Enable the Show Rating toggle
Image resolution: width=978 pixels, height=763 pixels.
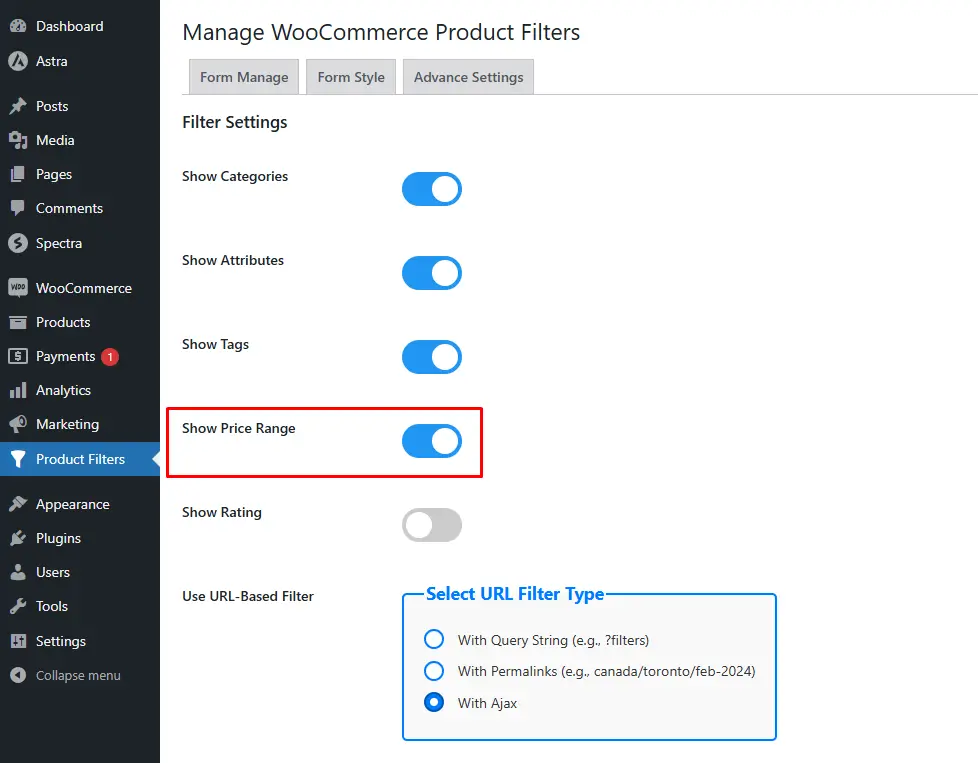pos(432,525)
